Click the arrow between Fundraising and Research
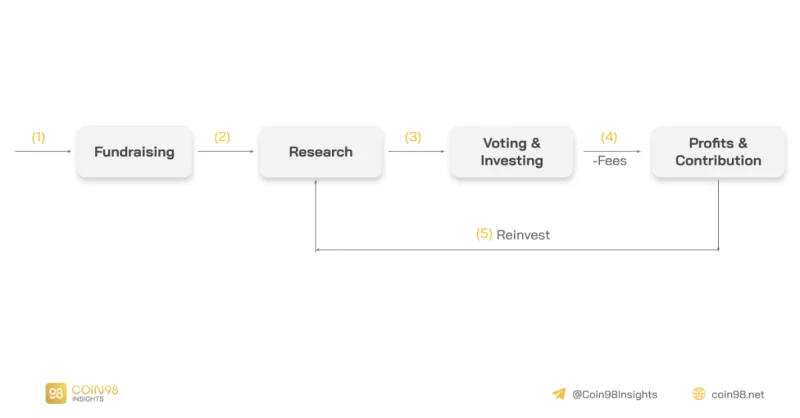 pos(226,152)
